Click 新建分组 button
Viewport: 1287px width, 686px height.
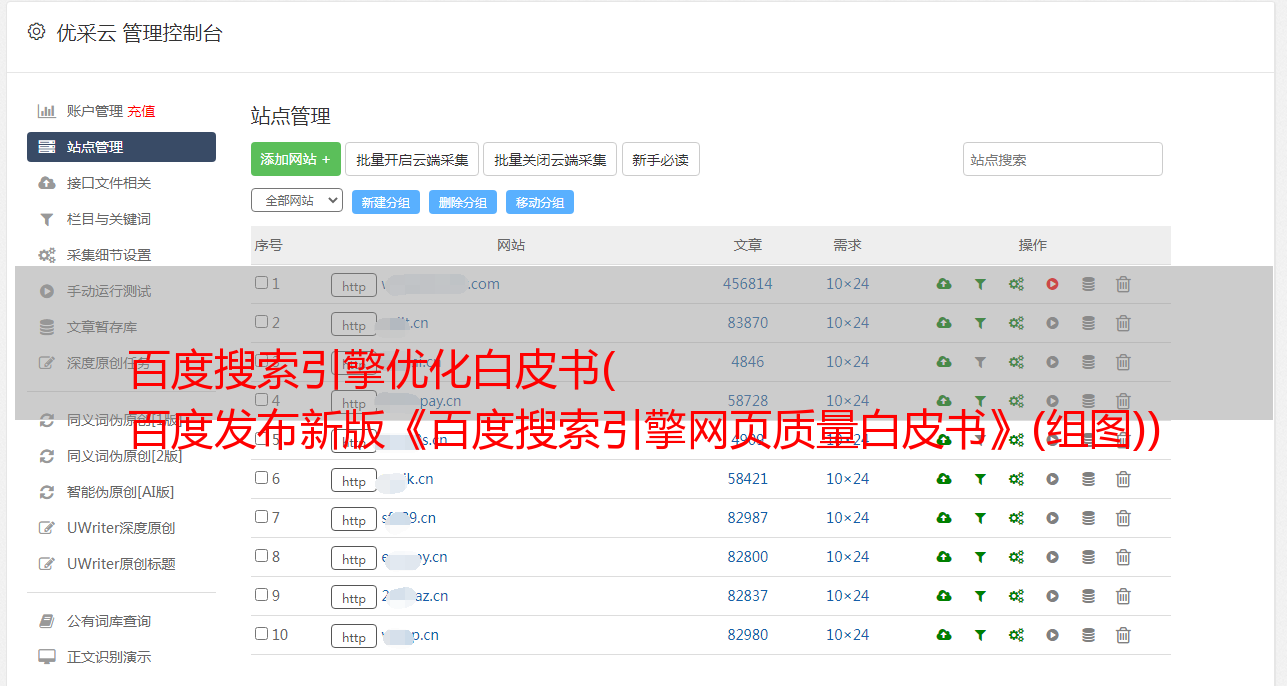(386, 202)
